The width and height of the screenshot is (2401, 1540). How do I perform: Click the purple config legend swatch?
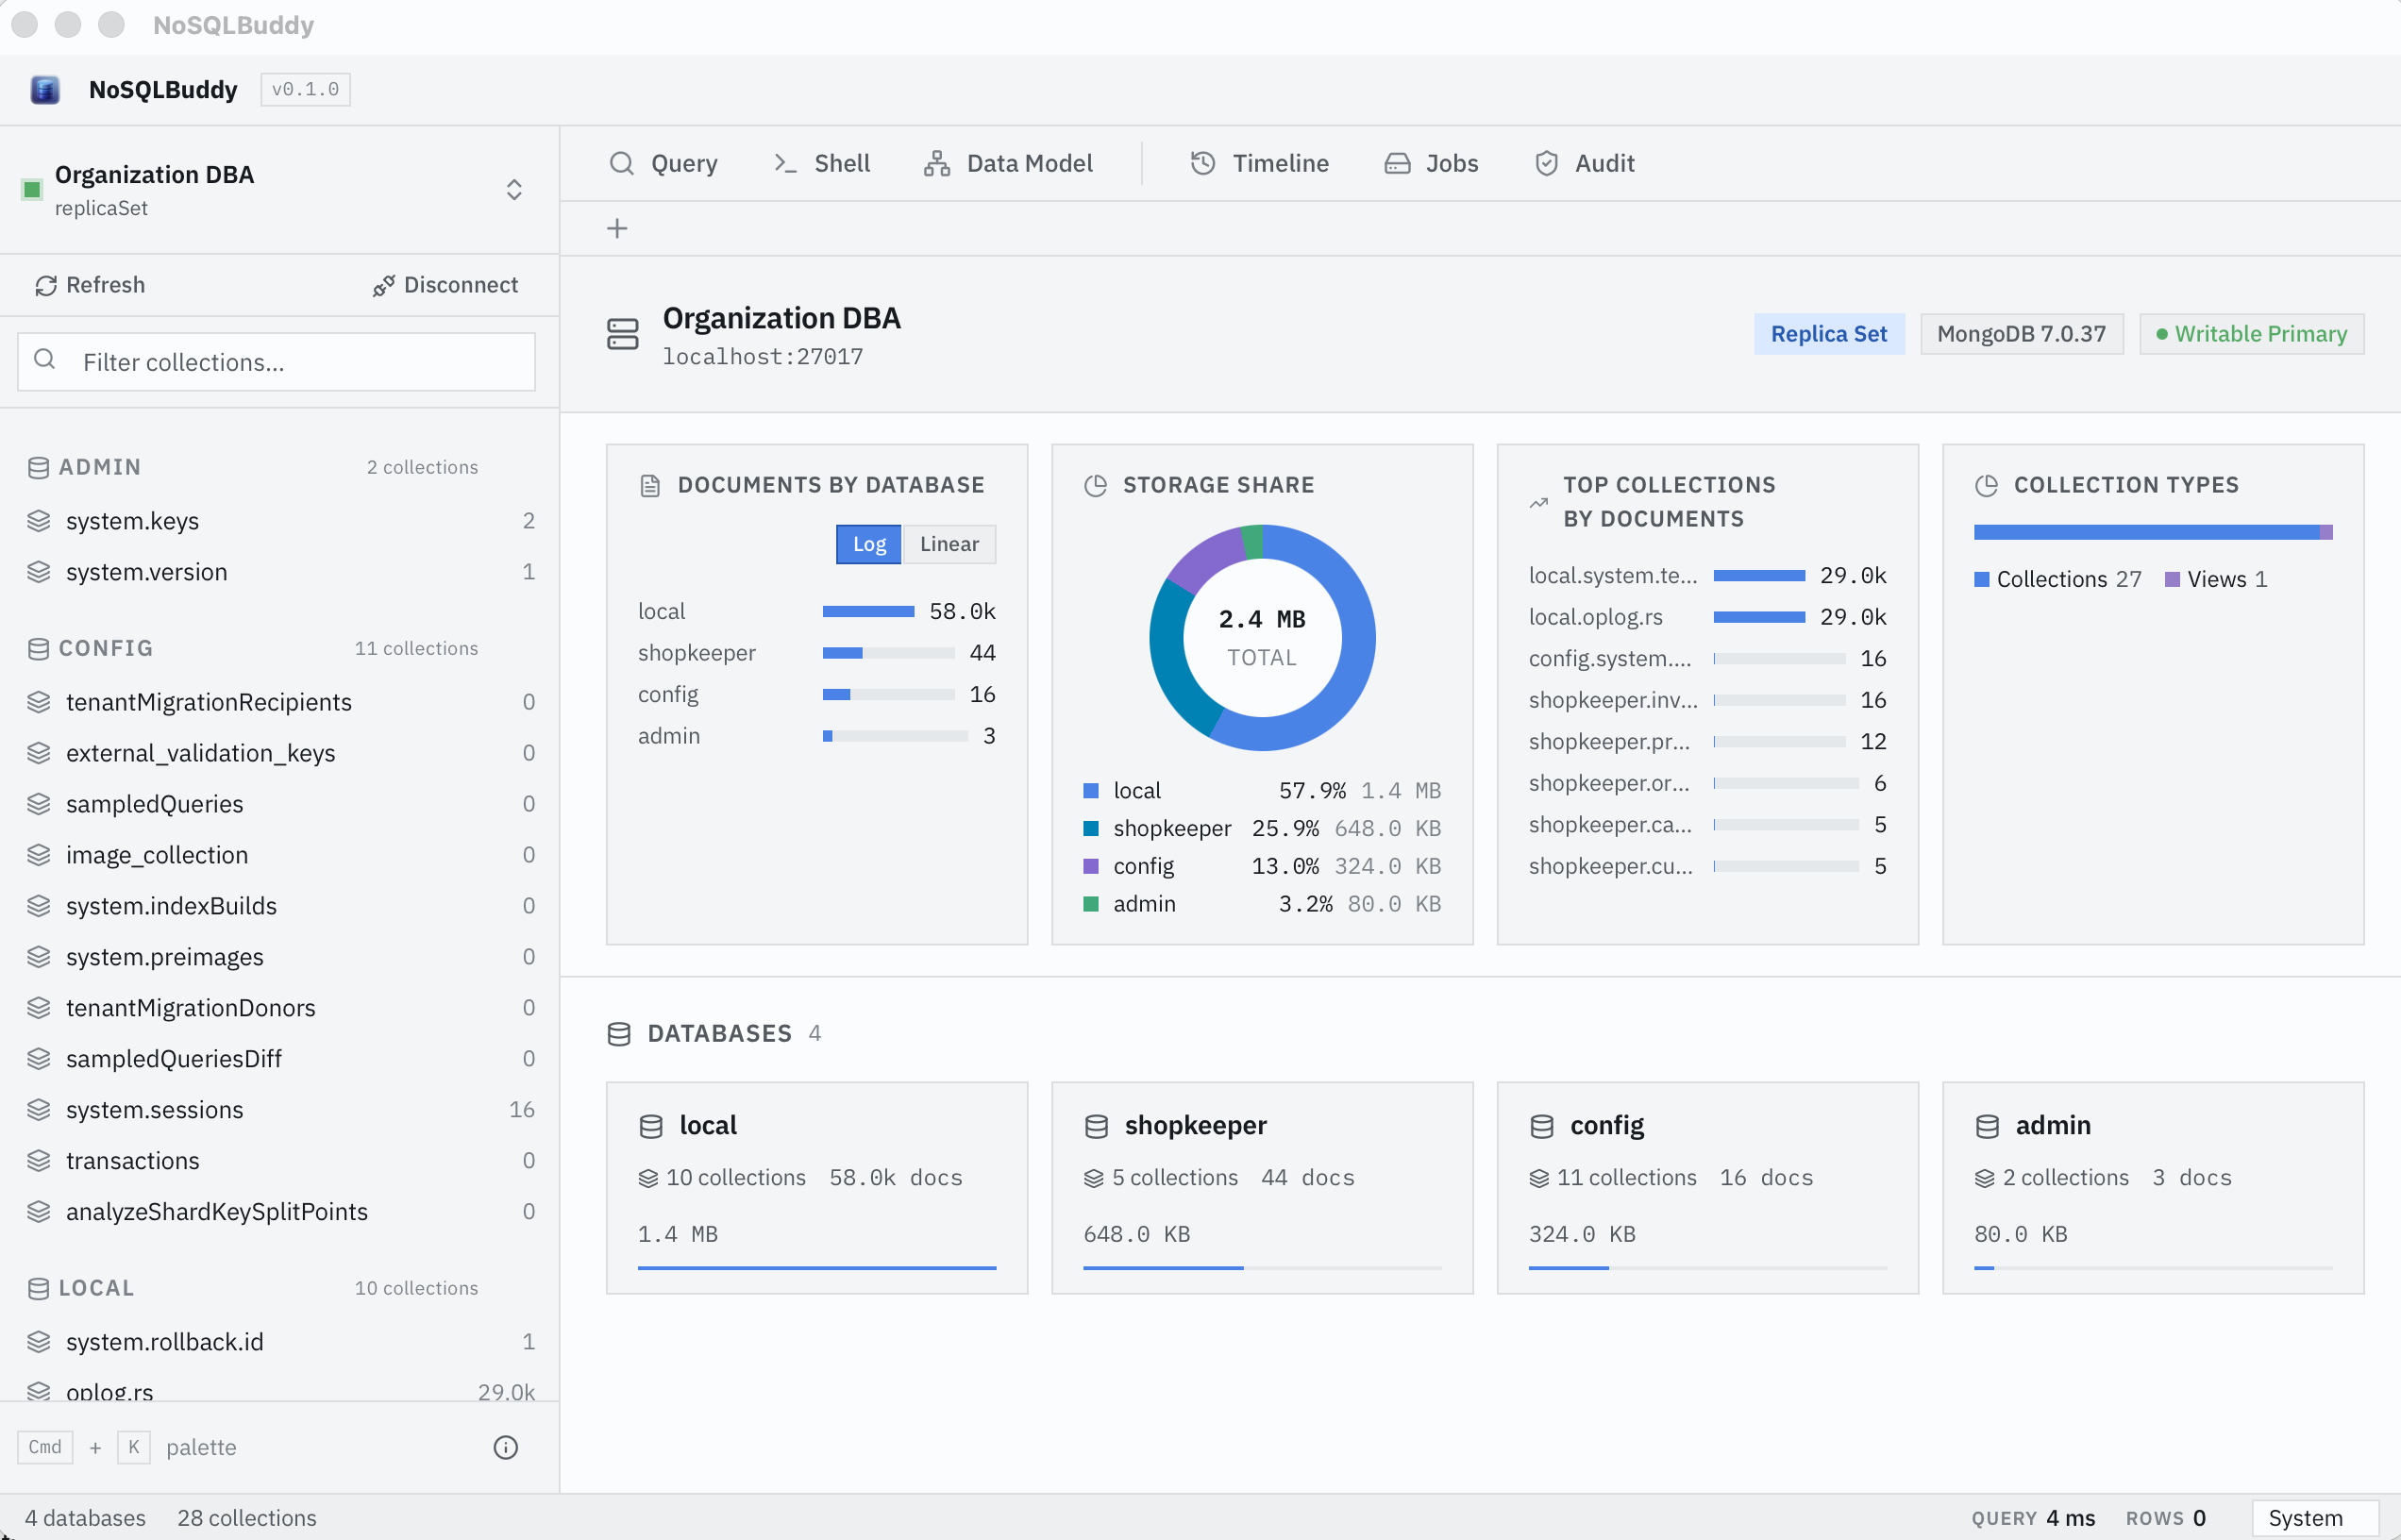1091,866
